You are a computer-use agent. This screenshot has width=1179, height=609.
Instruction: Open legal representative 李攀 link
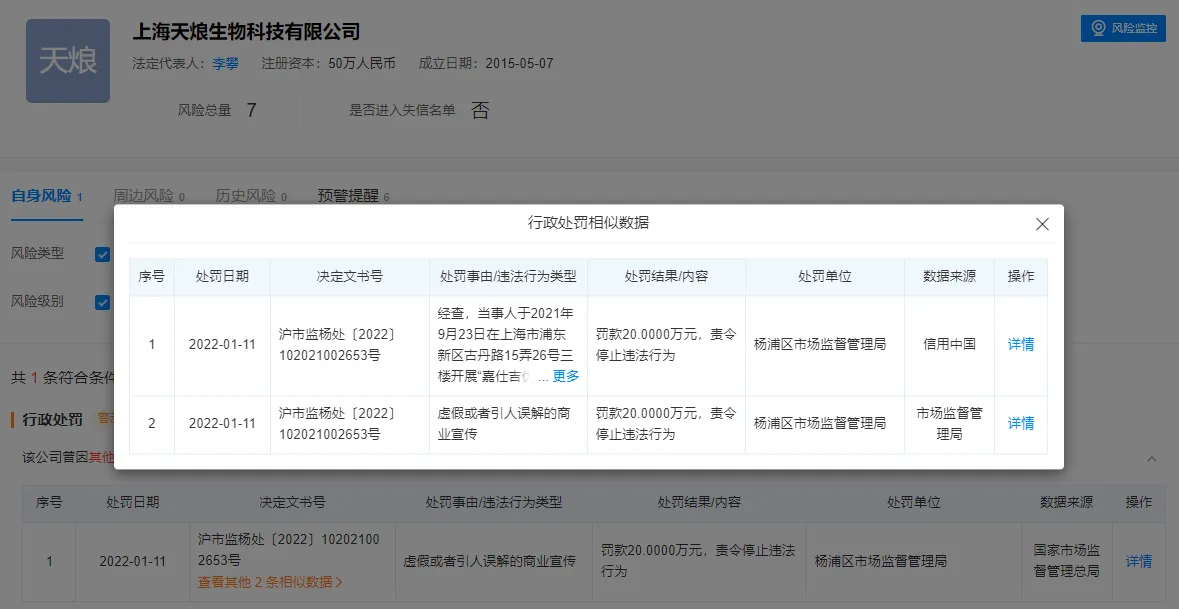(x=225, y=63)
